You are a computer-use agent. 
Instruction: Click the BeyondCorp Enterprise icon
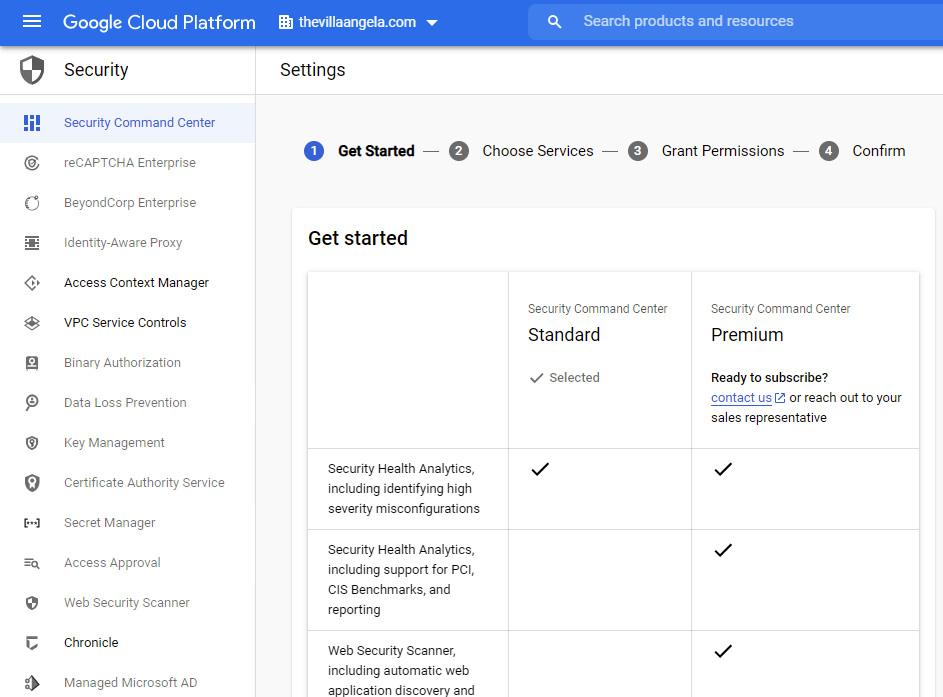[32, 203]
